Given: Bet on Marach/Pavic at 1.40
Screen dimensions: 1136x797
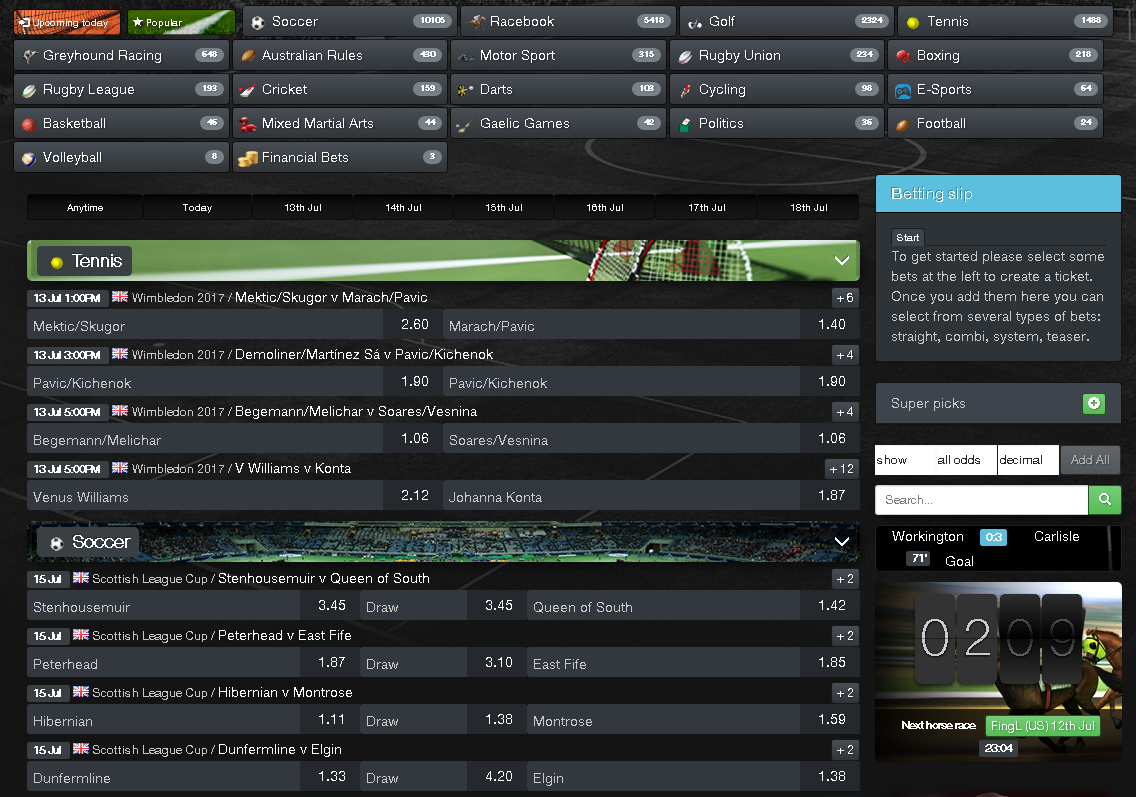Looking at the screenshot, I should tap(651, 325).
